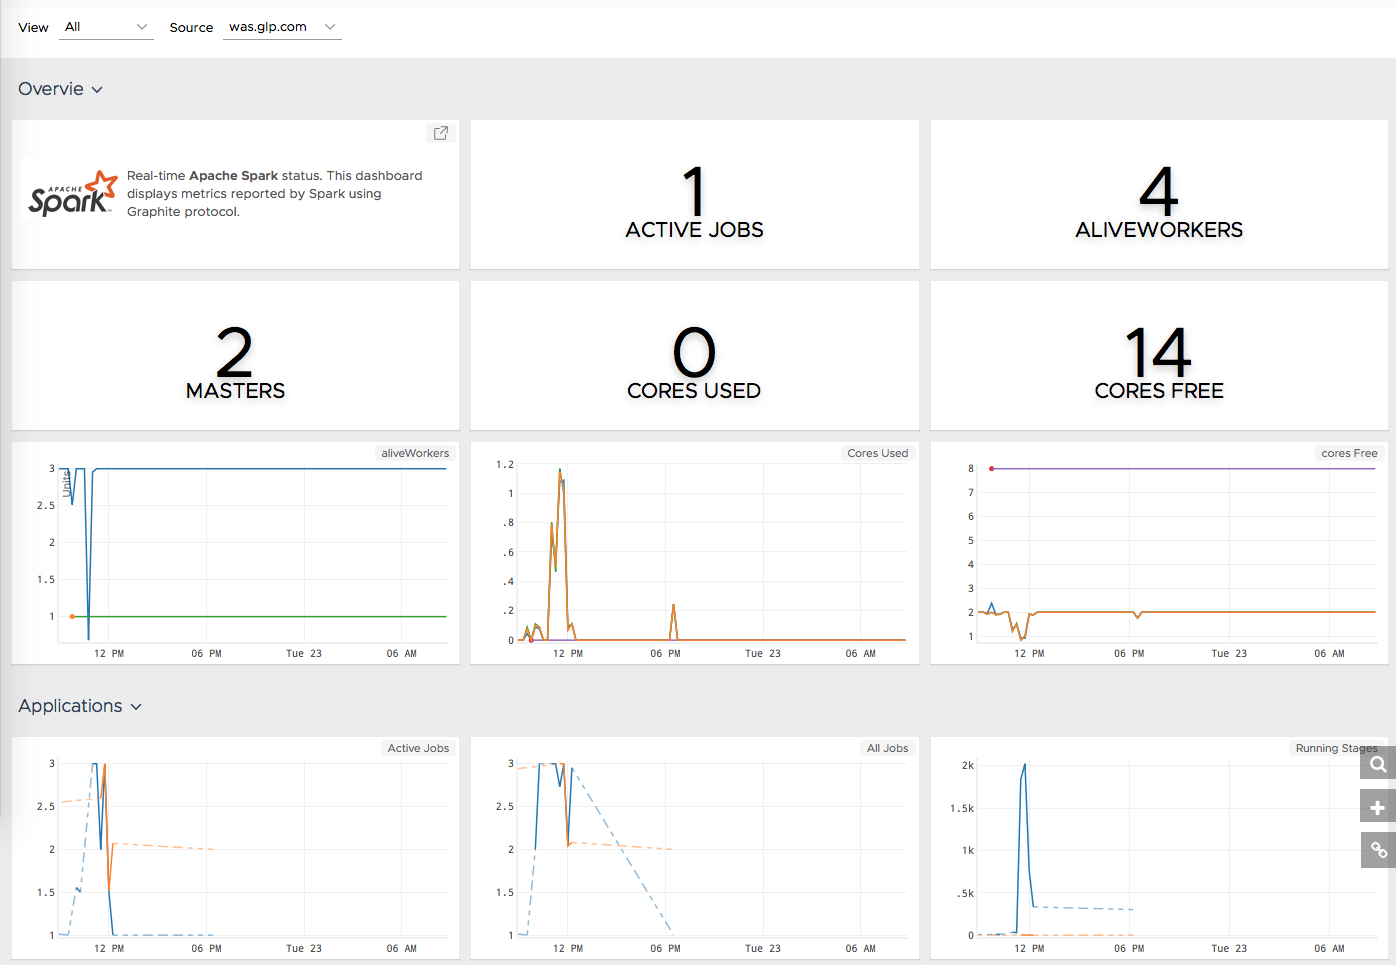Viewport: 1396px width, 965px height.
Task: Click the Cores Used chart title label
Action: [877, 453]
